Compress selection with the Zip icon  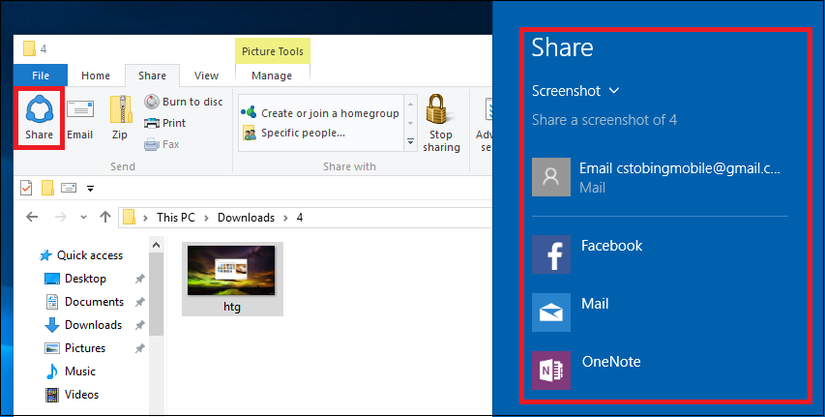click(120, 118)
